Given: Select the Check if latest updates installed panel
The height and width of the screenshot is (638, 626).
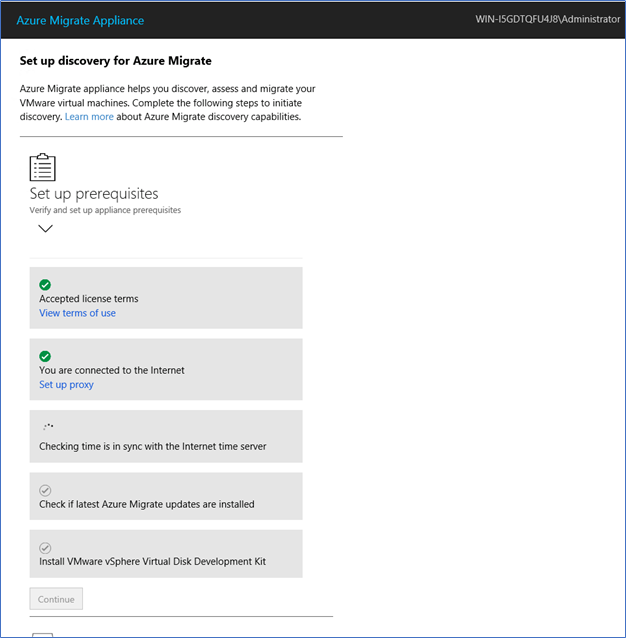Looking at the screenshot, I should (166, 496).
